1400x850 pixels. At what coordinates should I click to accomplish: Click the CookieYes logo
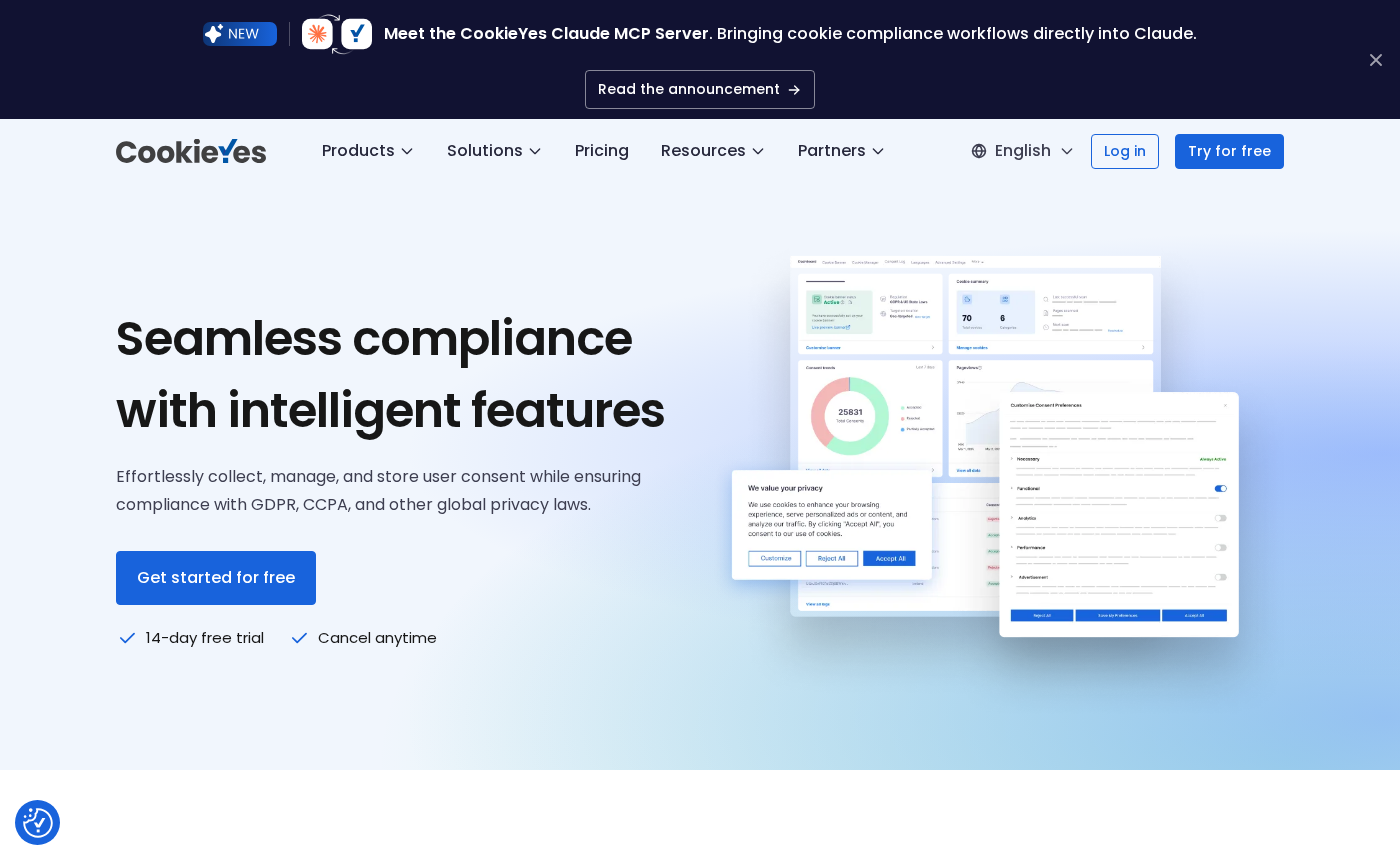pos(191,151)
